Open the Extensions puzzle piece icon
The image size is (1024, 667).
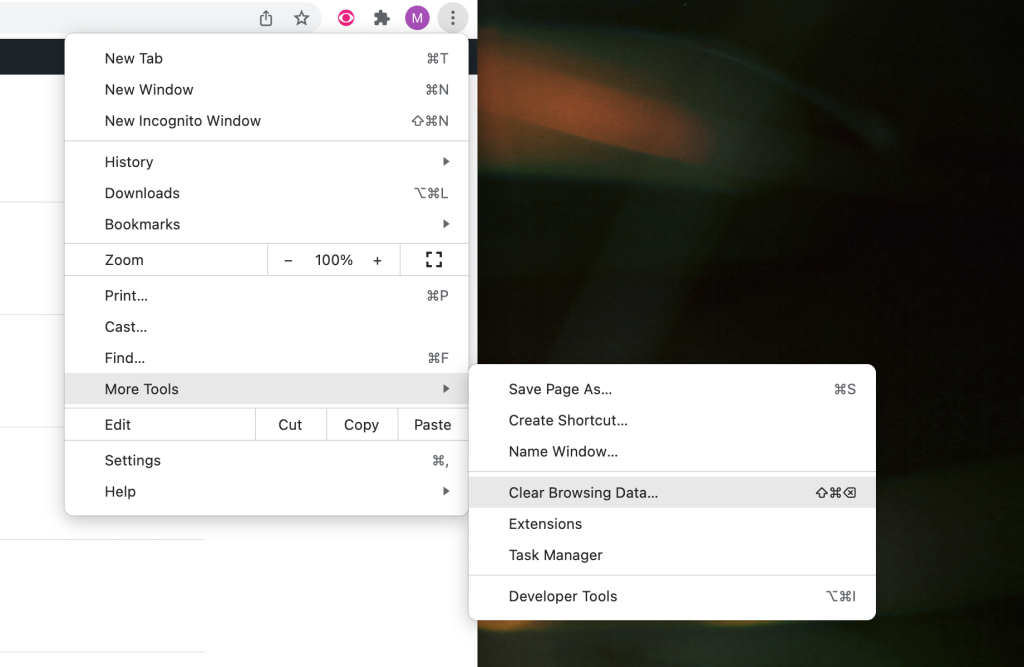pos(381,18)
